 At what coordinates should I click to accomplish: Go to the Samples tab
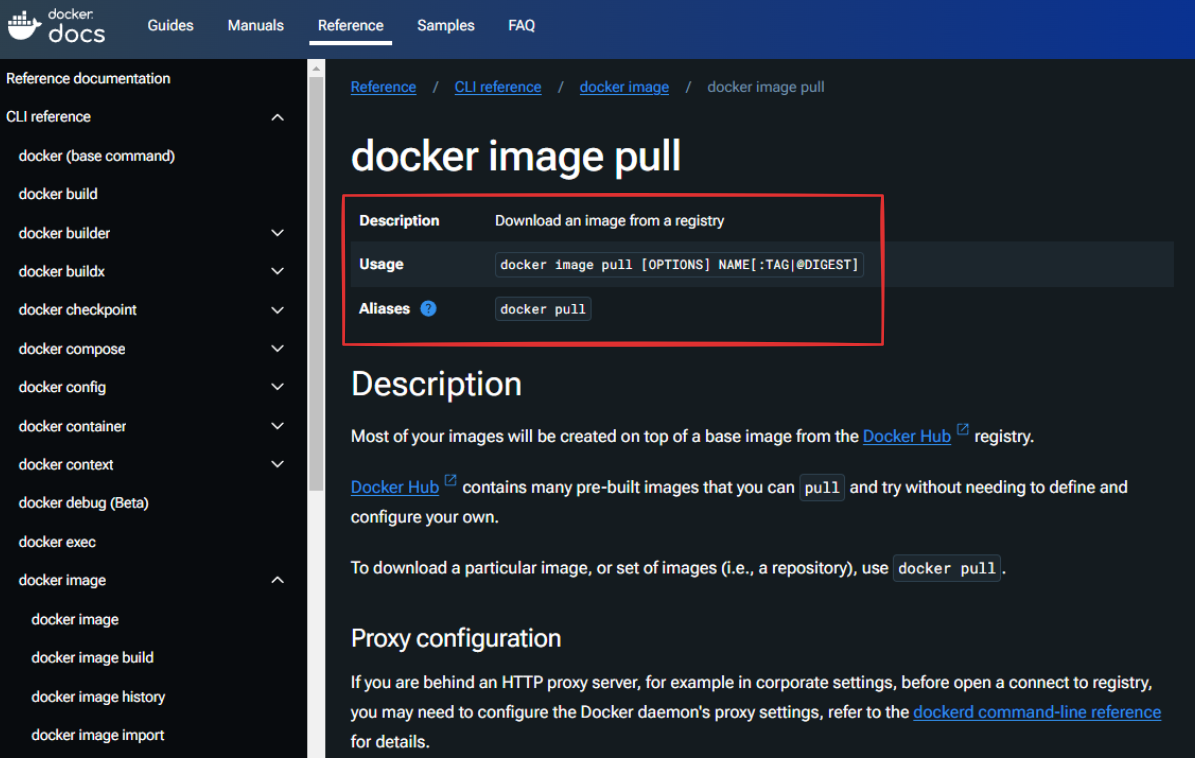click(x=446, y=25)
